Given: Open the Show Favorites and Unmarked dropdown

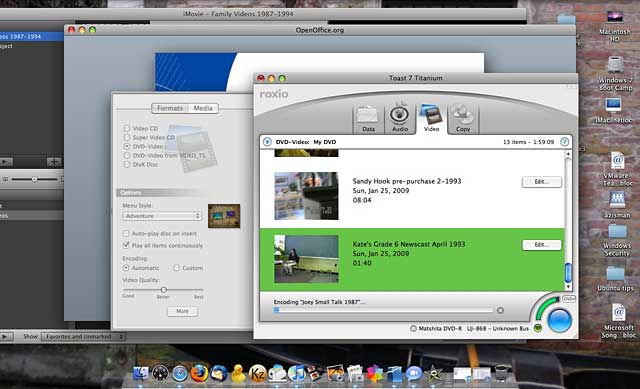Looking at the screenshot, I should [x=84, y=336].
